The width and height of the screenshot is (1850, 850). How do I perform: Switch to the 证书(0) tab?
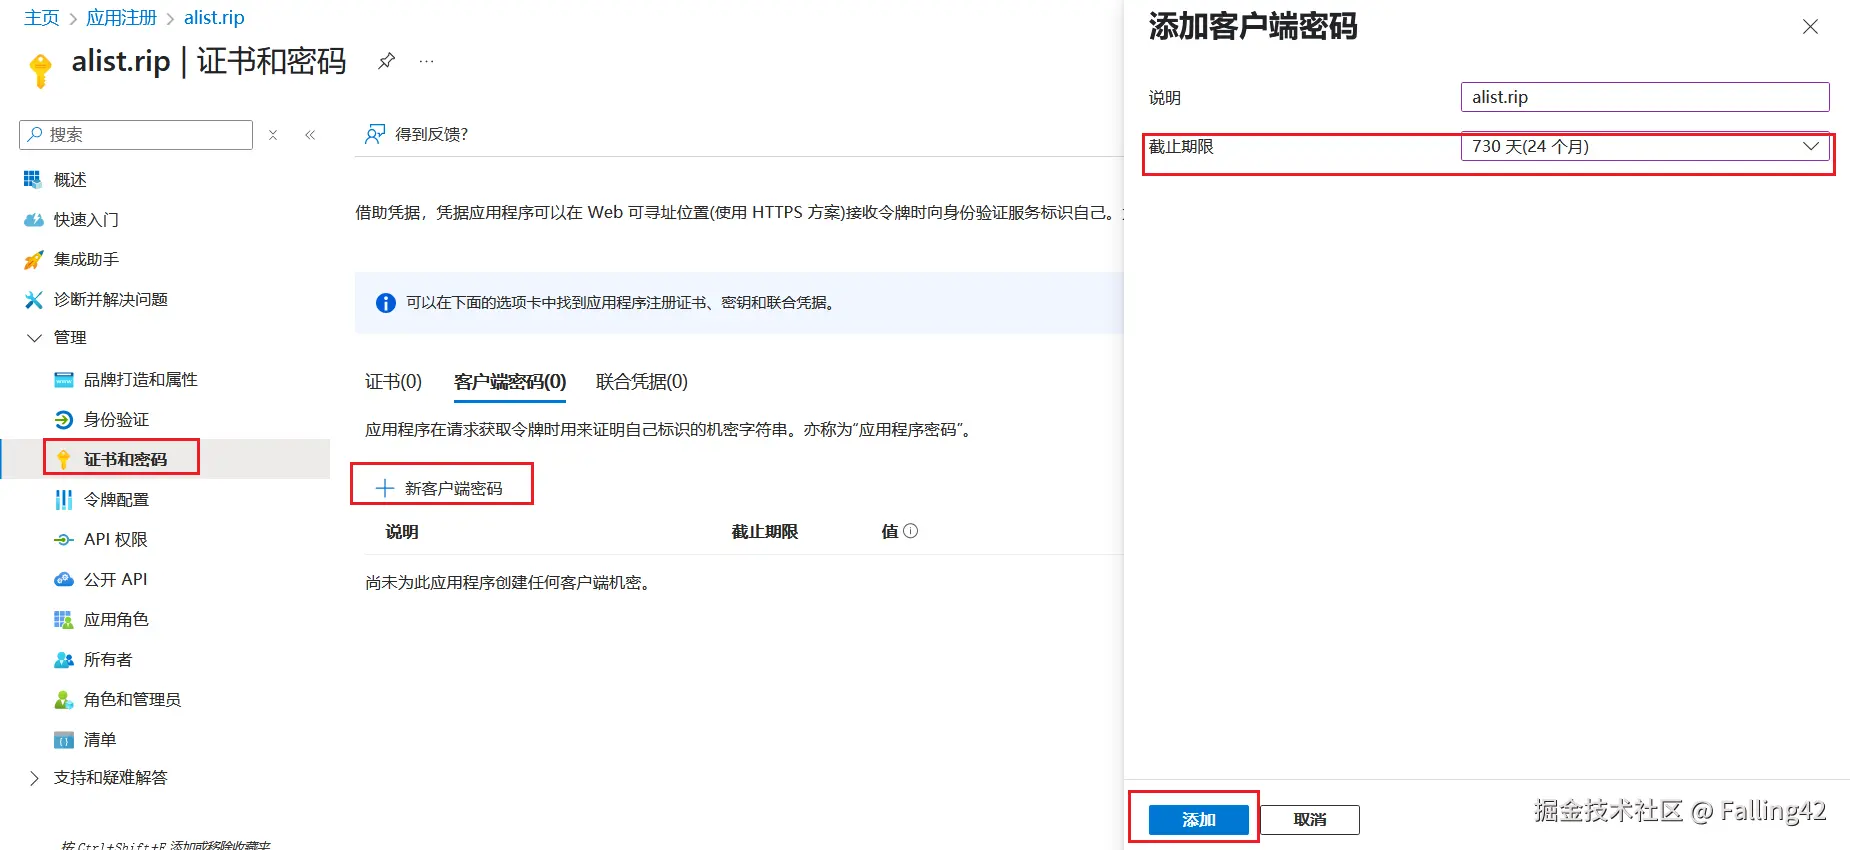click(x=393, y=382)
